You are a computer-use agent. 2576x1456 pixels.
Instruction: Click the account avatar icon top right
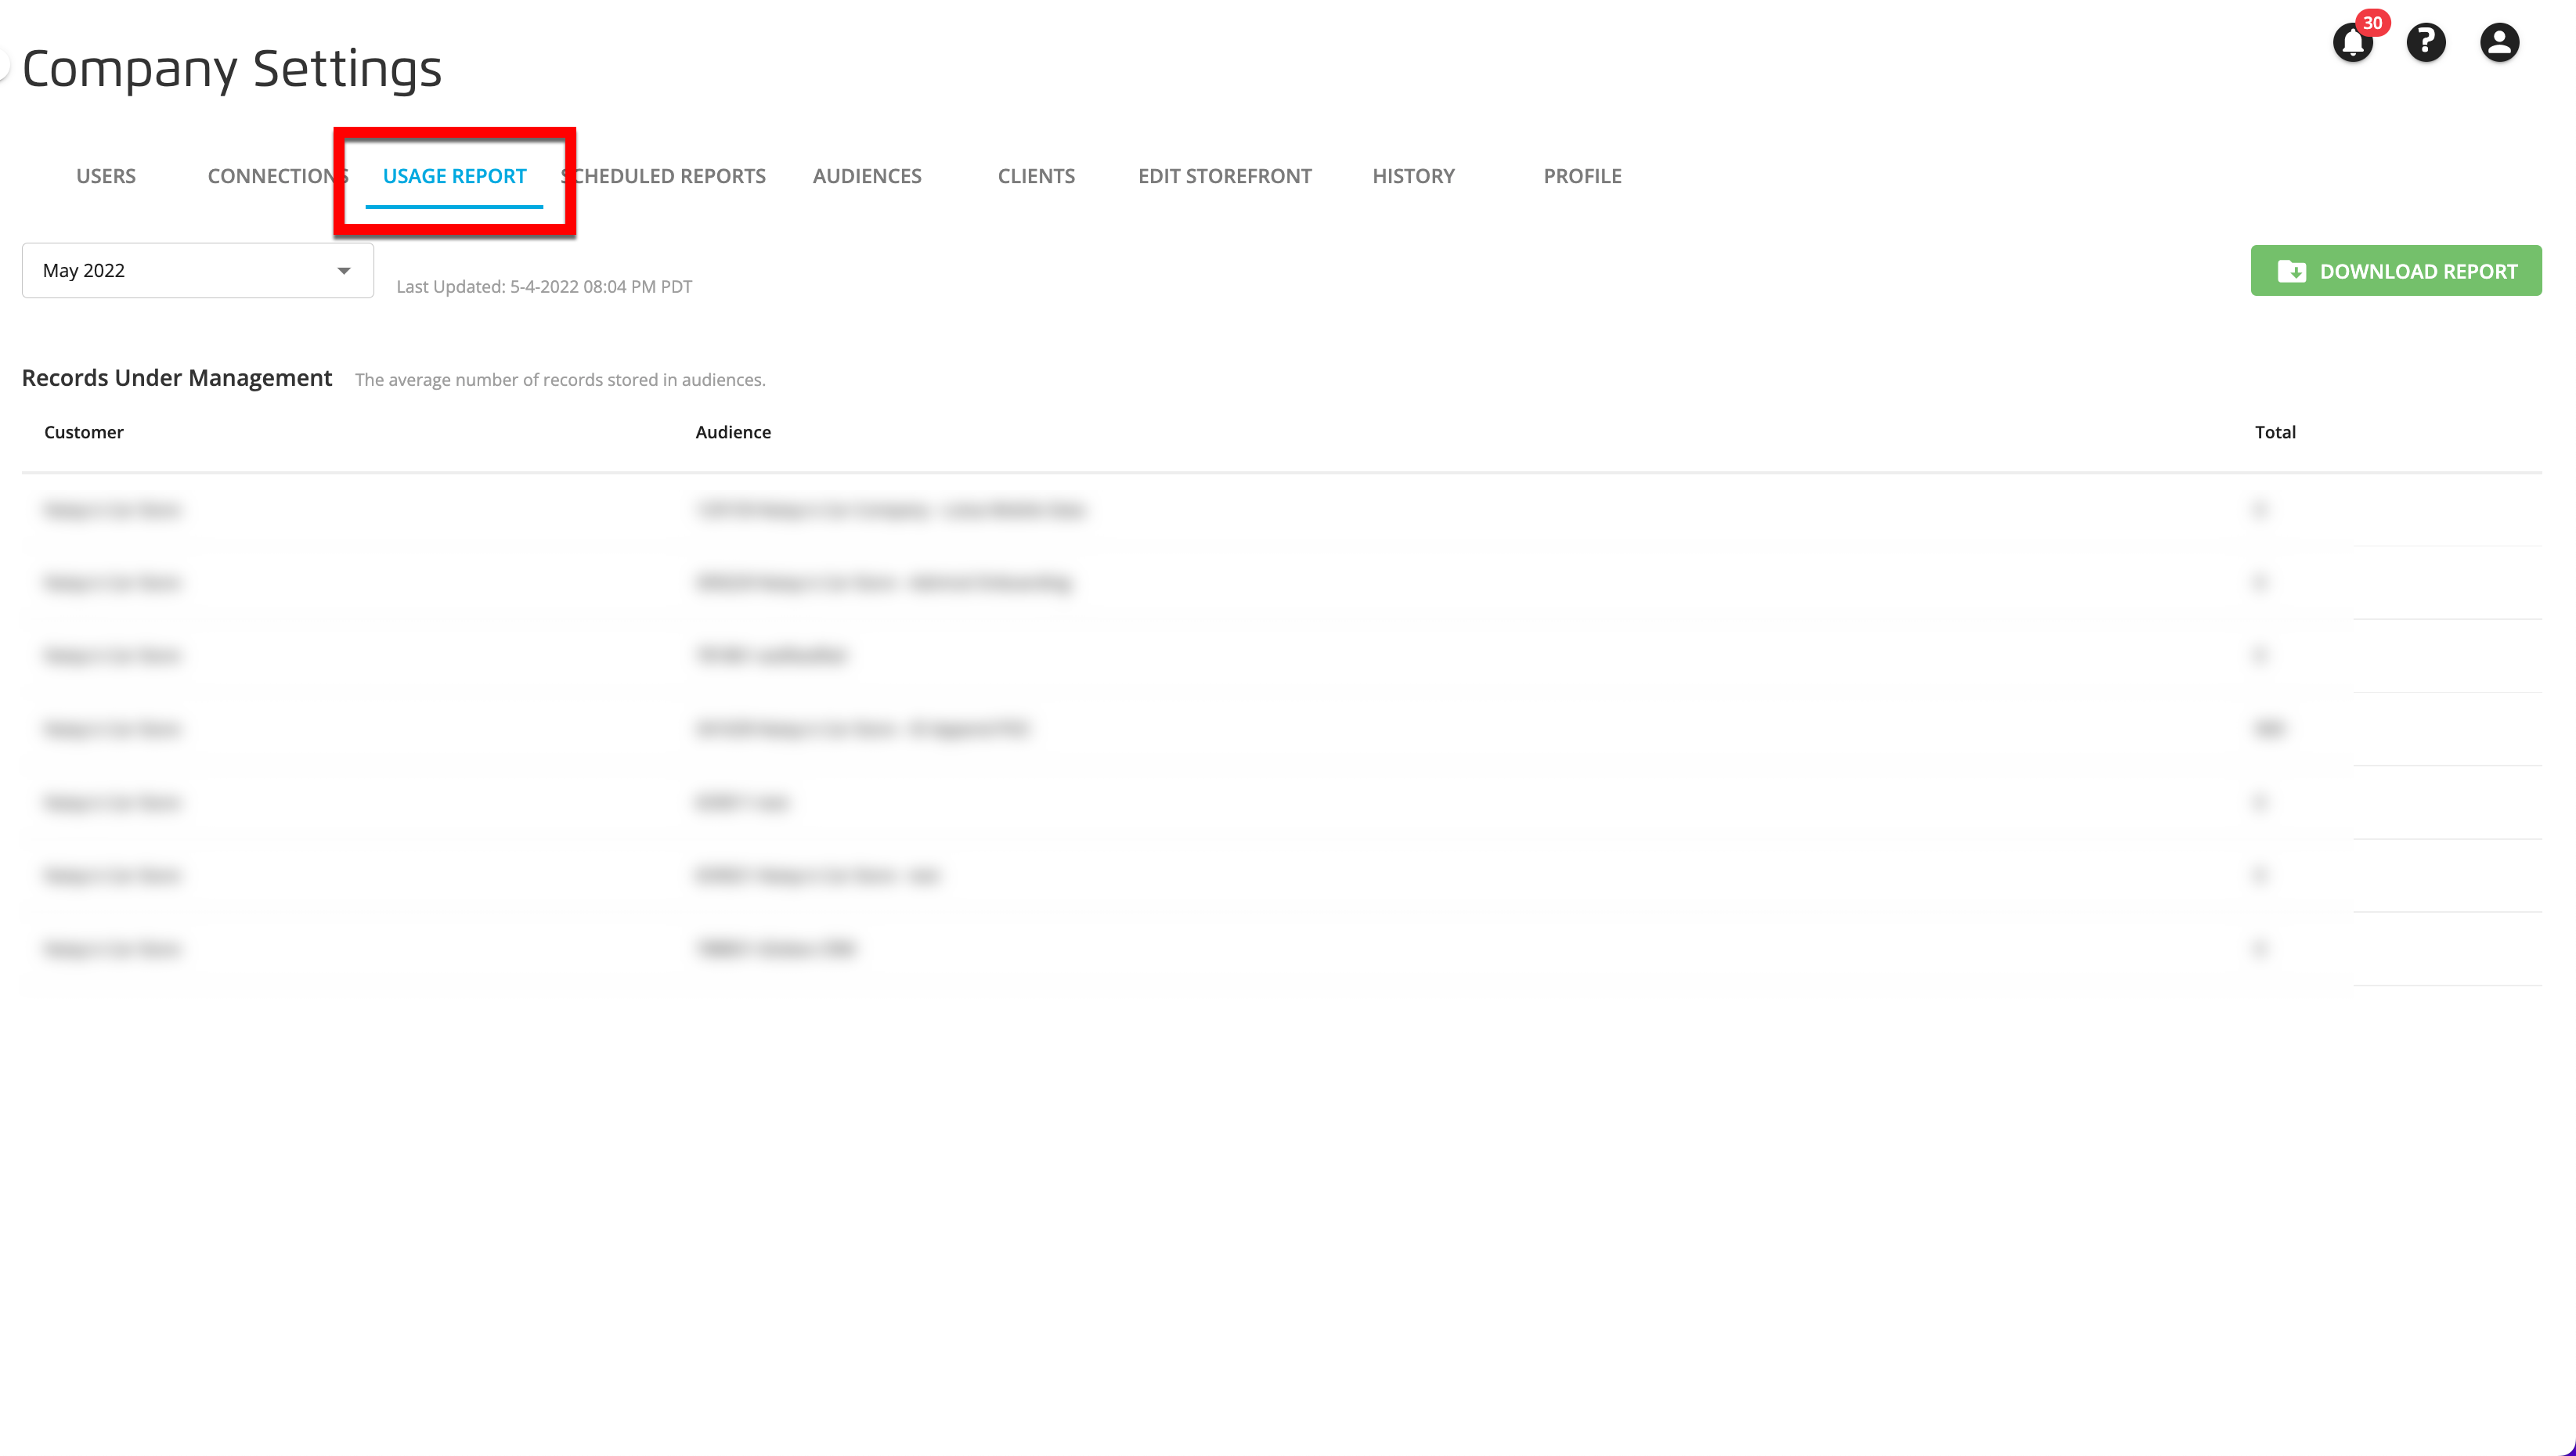coord(2500,42)
